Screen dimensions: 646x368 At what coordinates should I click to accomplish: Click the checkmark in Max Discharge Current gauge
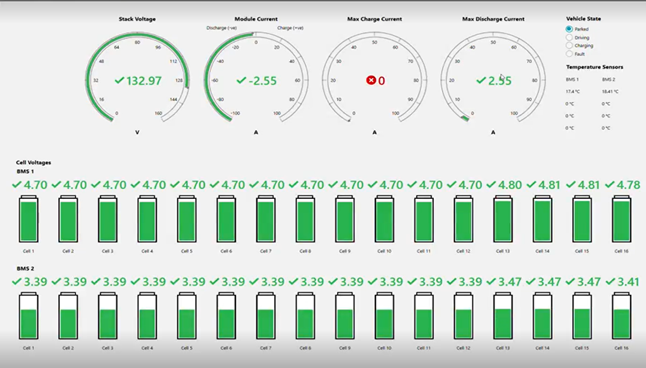481,80
